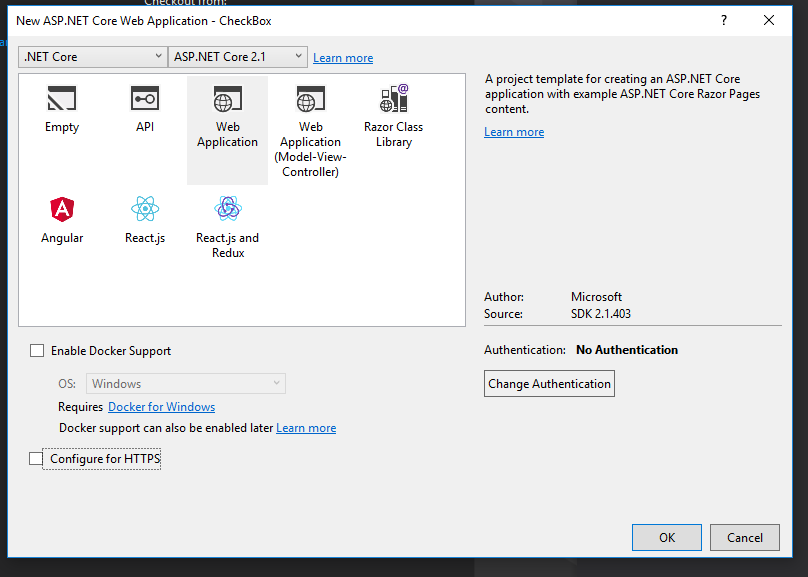Viewport: 808px width, 577px height.
Task: Open the ASP.NET Core 2.1 version dropdown
Action: 238,57
